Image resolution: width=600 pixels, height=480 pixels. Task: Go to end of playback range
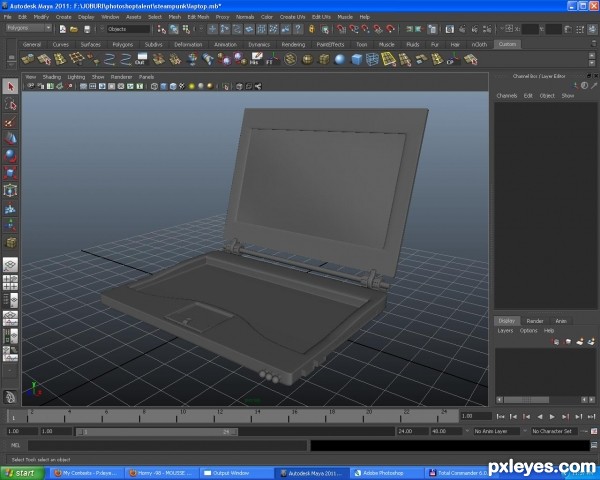point(592,416)
